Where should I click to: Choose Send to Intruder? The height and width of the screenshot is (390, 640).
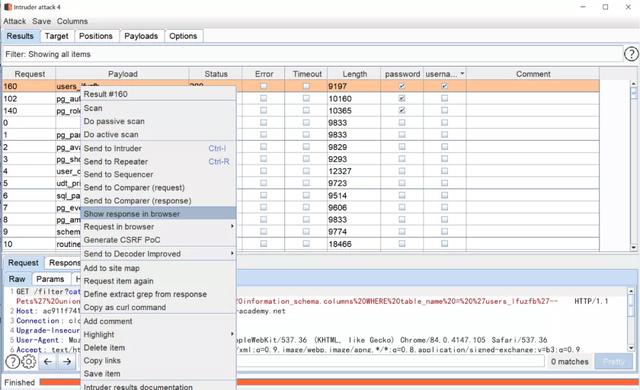[159, 148]
